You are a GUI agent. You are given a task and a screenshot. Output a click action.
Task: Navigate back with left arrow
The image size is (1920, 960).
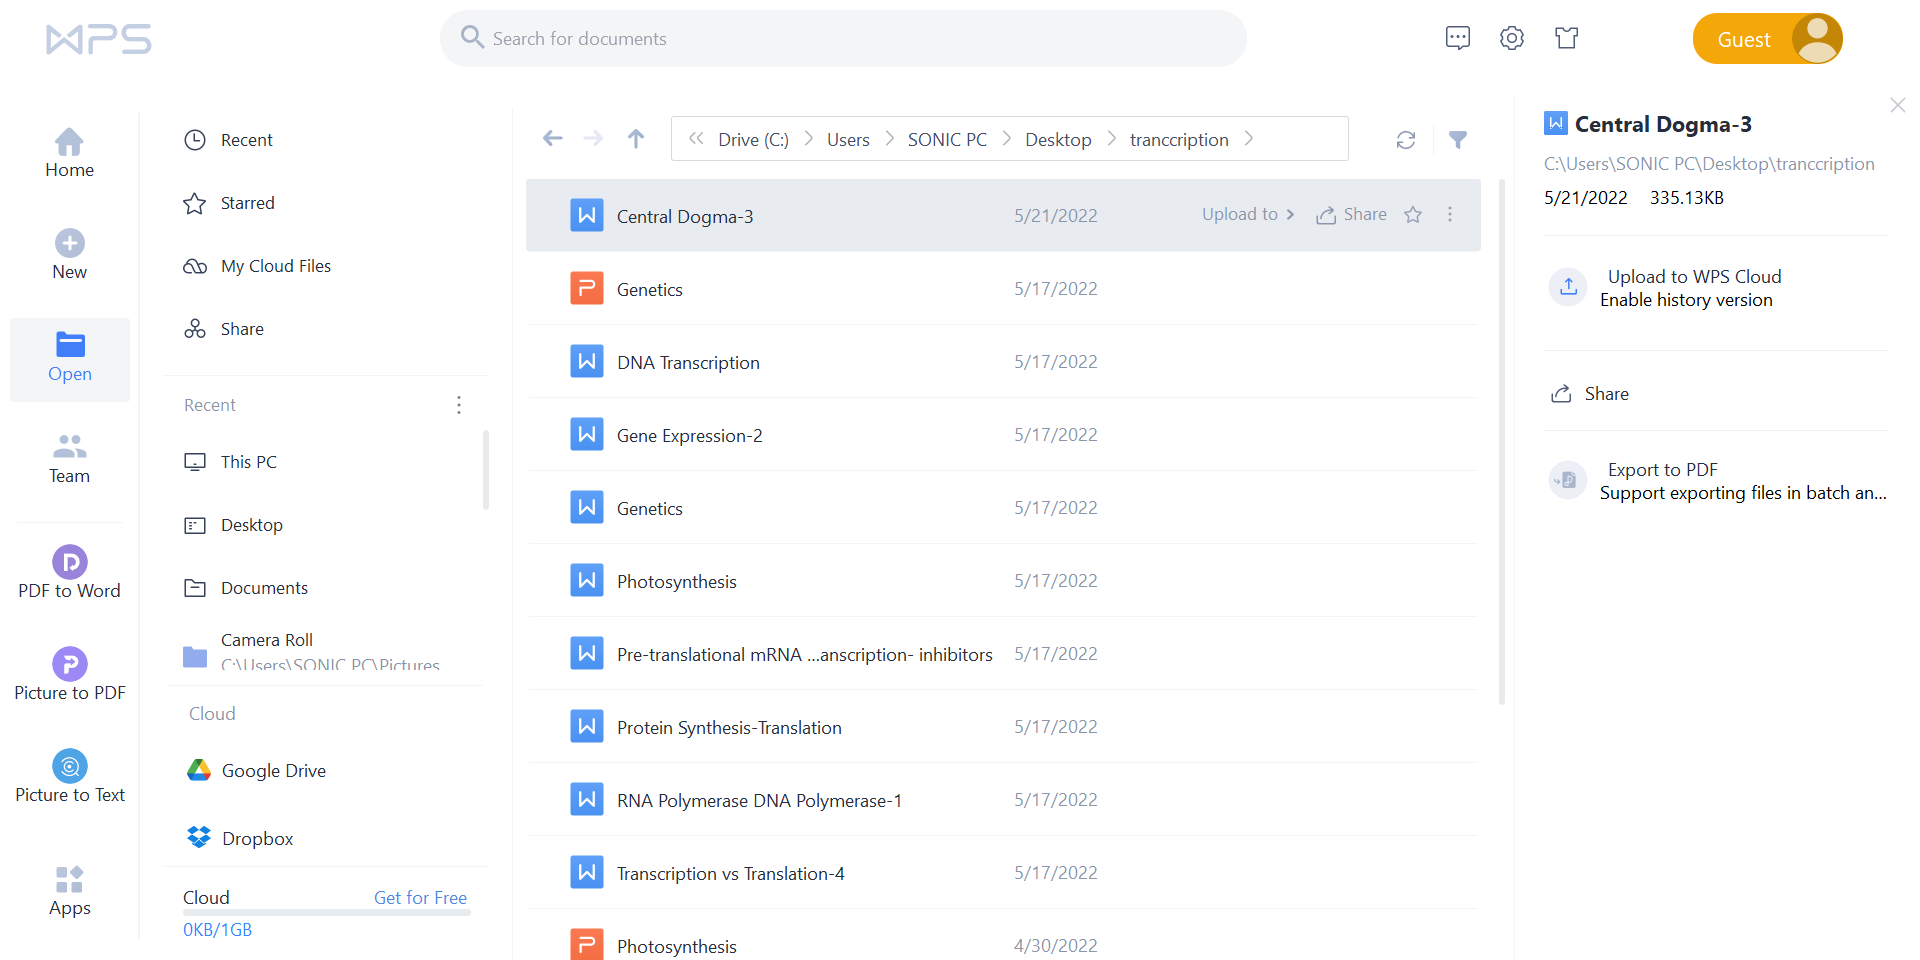(552, 139)
